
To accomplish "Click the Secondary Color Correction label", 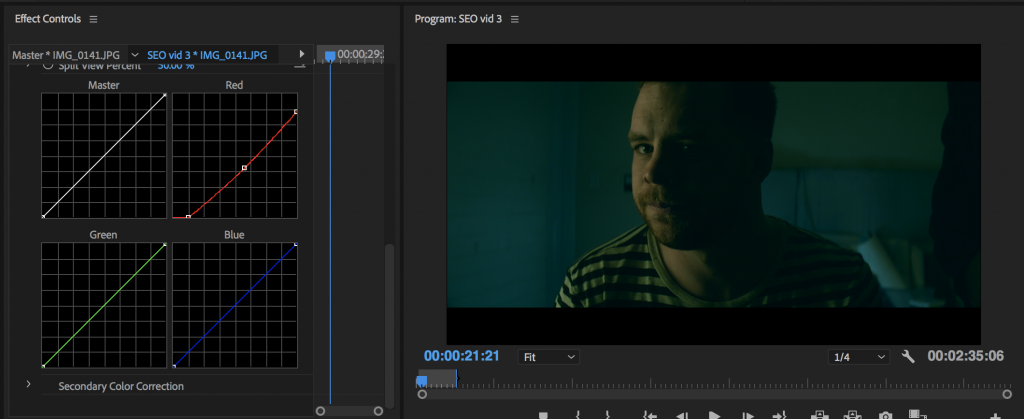I will click(121, 386).
